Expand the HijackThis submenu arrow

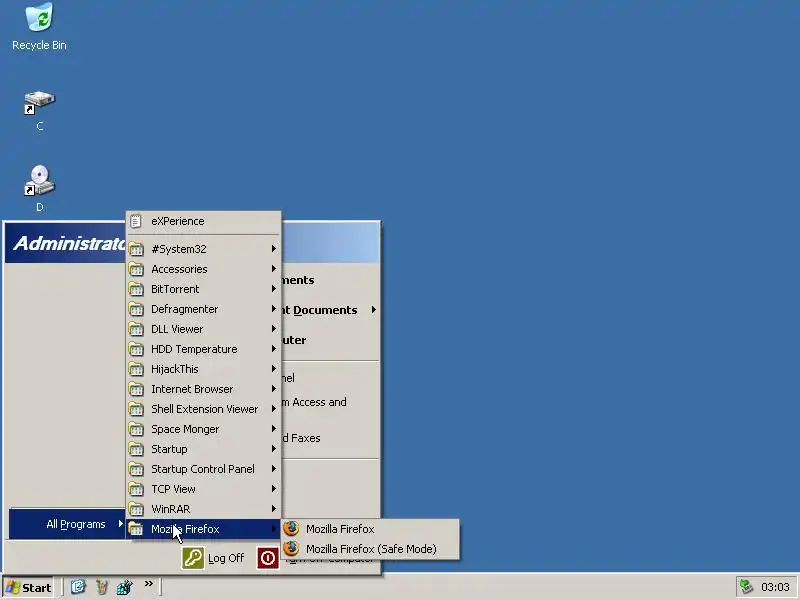(x=273, y=368)
